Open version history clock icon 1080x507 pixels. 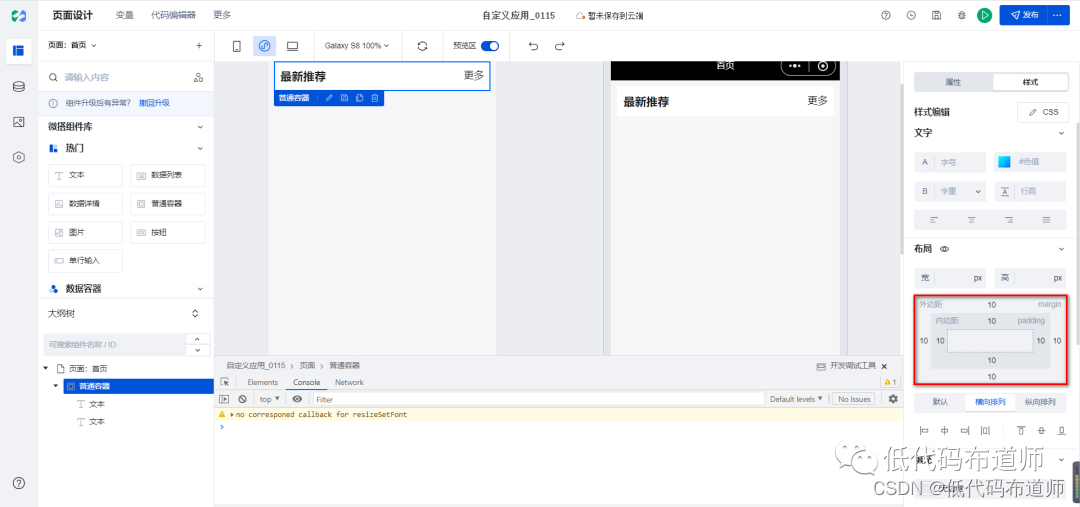click(911, 15)
